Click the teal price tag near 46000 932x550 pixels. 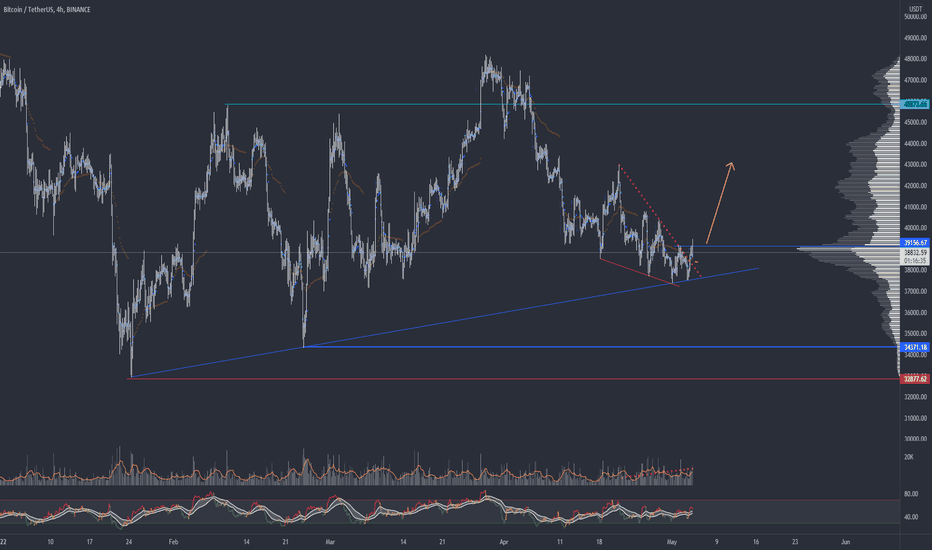(915, 104)
